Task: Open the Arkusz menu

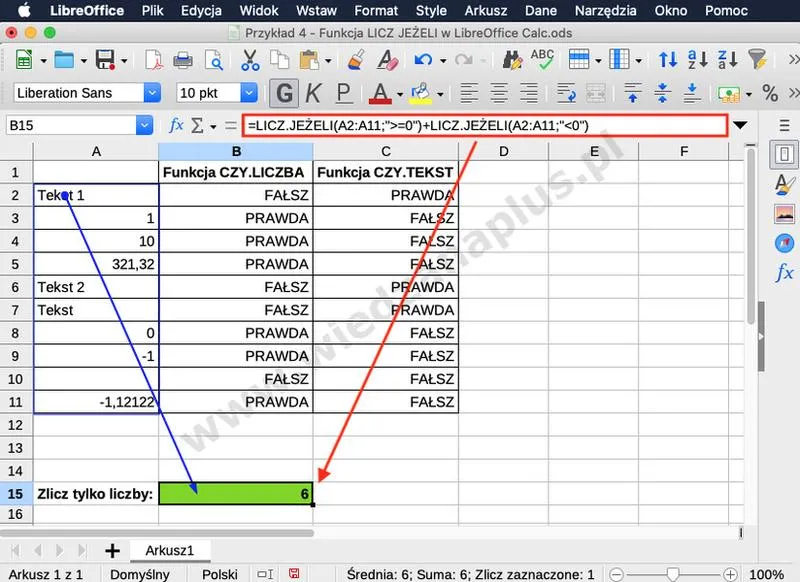Action: coord(486,10)
